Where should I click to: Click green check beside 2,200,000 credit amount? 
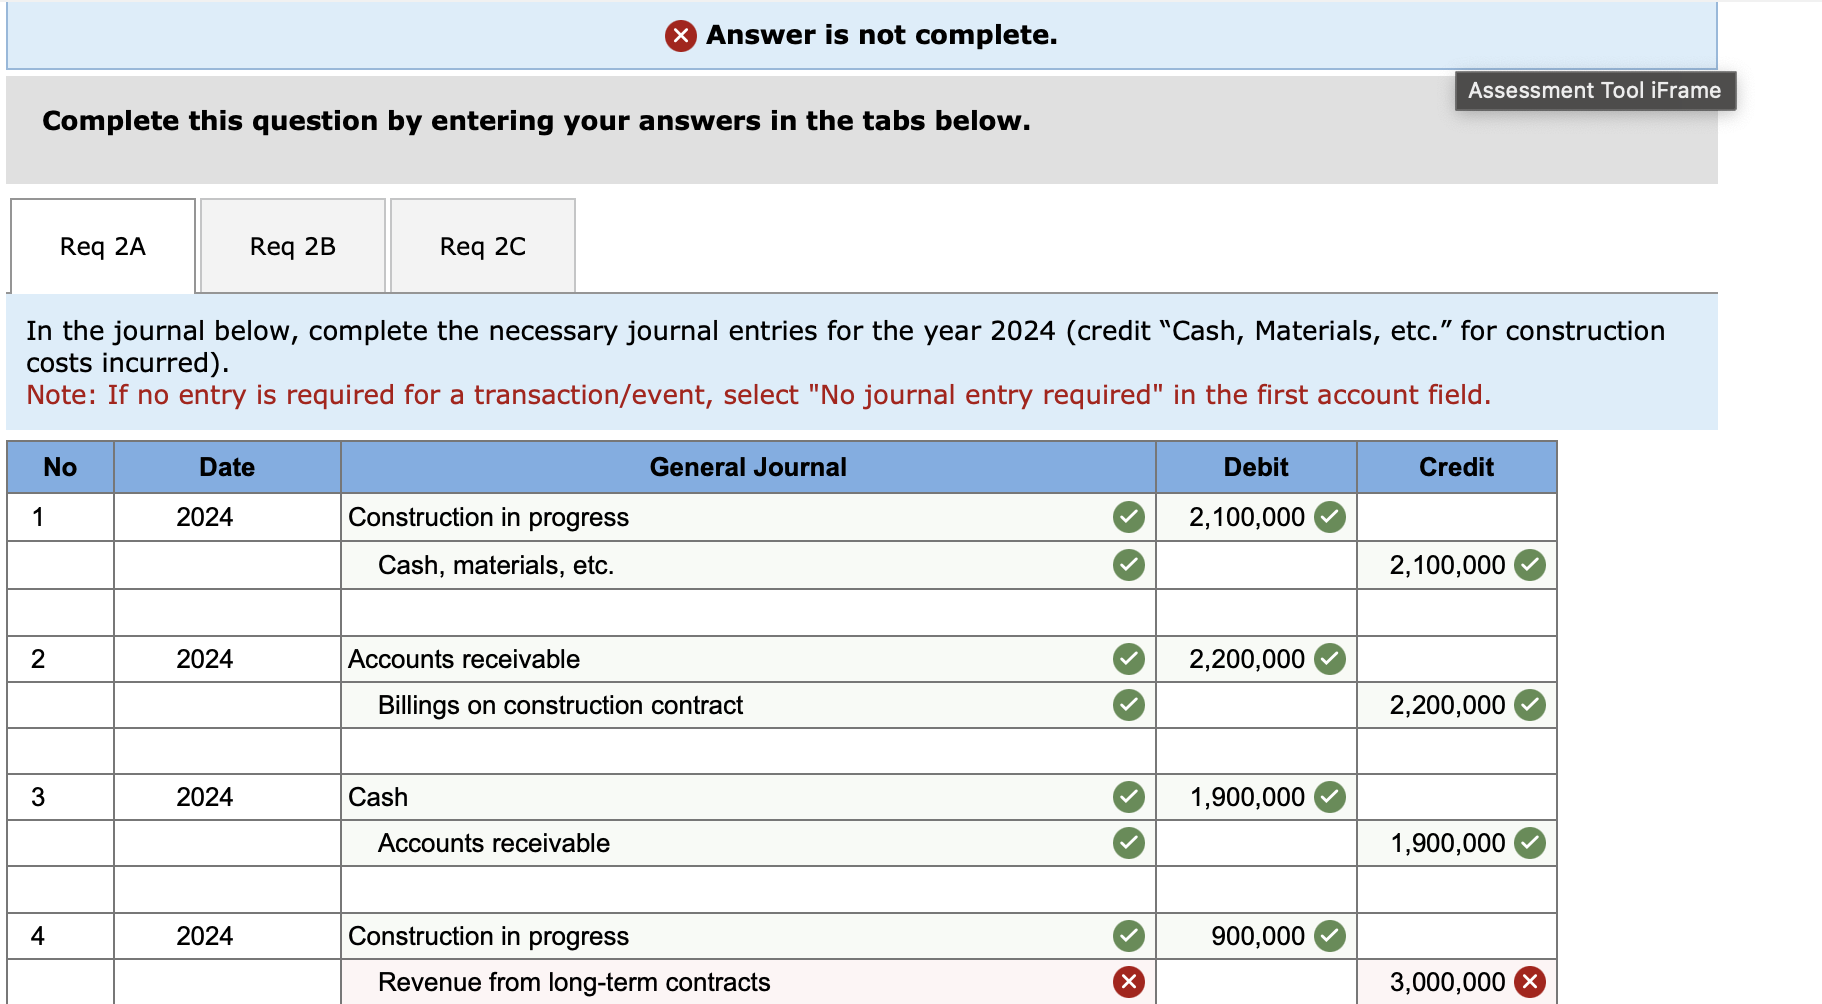pos(1530,705)
